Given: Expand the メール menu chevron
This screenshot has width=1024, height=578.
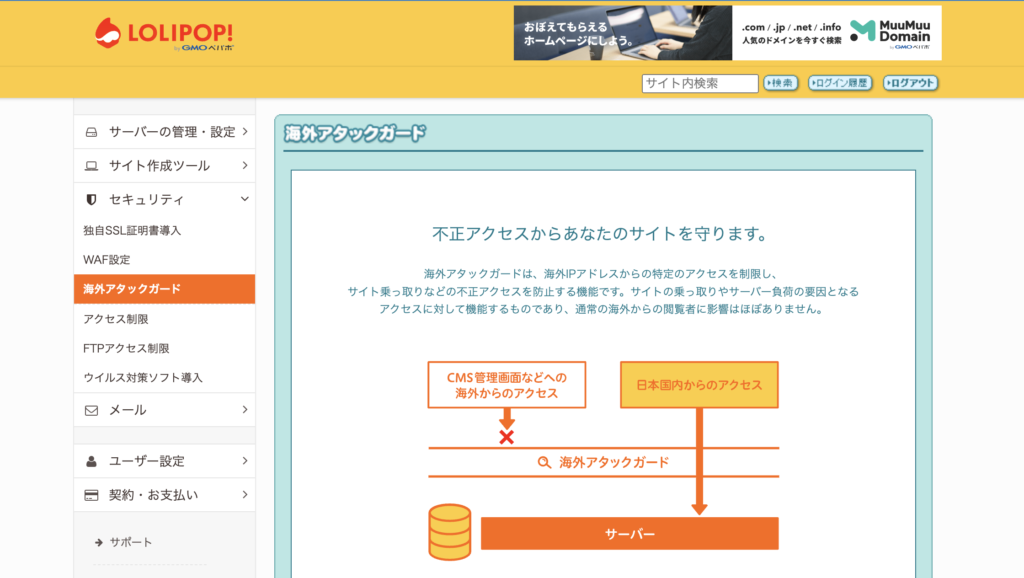Looking at the screenshot, I should click(244, 410).
